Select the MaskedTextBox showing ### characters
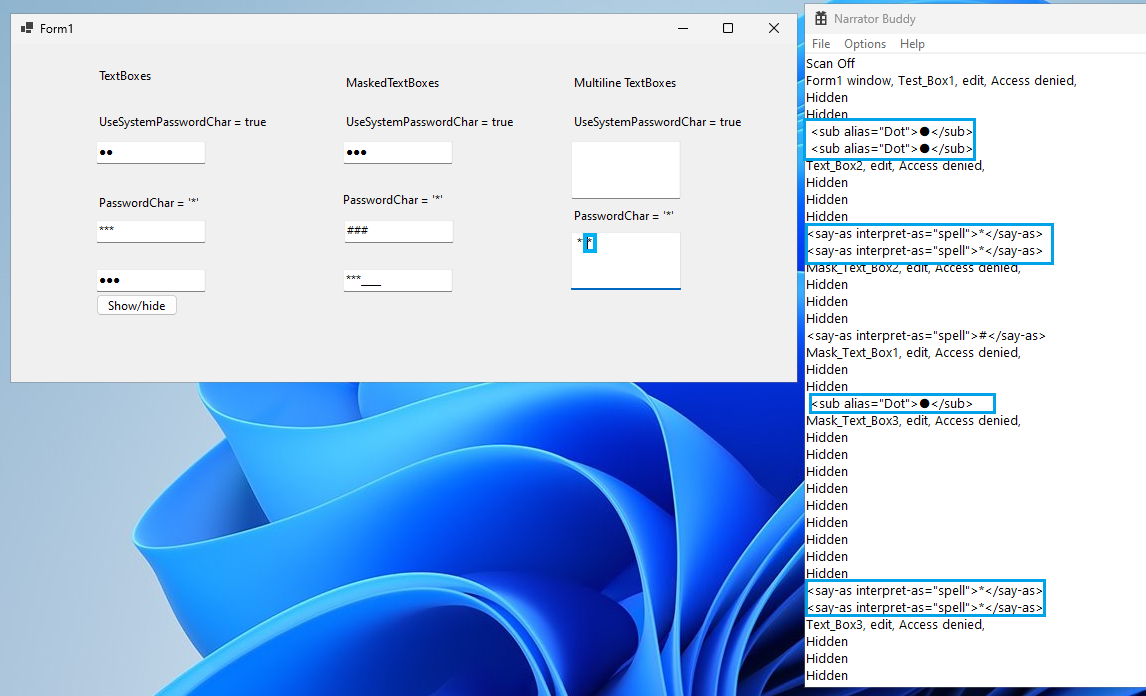The height and width of the screenshot is (696, 1146). [x=397, y=229]
